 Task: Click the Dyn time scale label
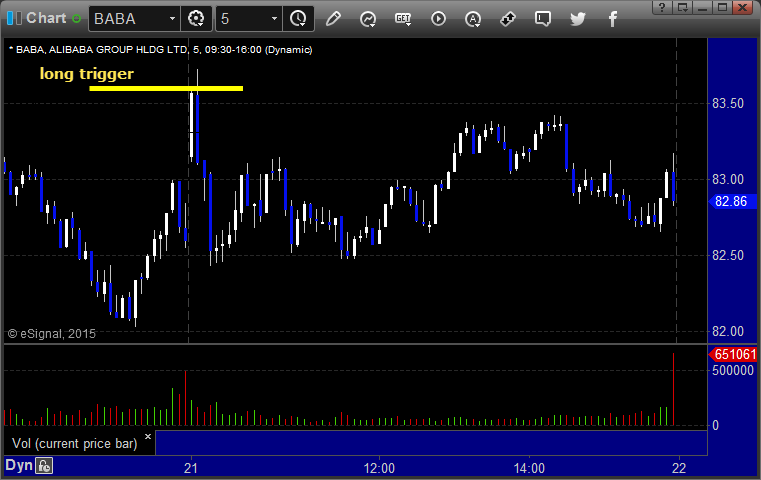pos(18,465)
